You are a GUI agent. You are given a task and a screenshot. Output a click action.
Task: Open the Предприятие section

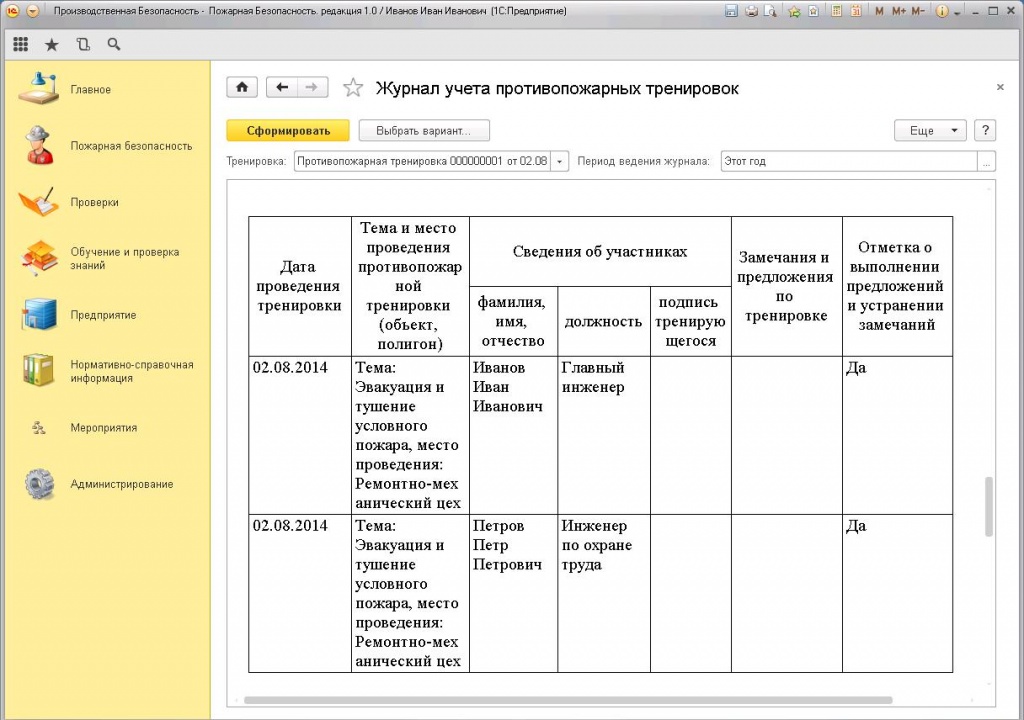(108, 315)
